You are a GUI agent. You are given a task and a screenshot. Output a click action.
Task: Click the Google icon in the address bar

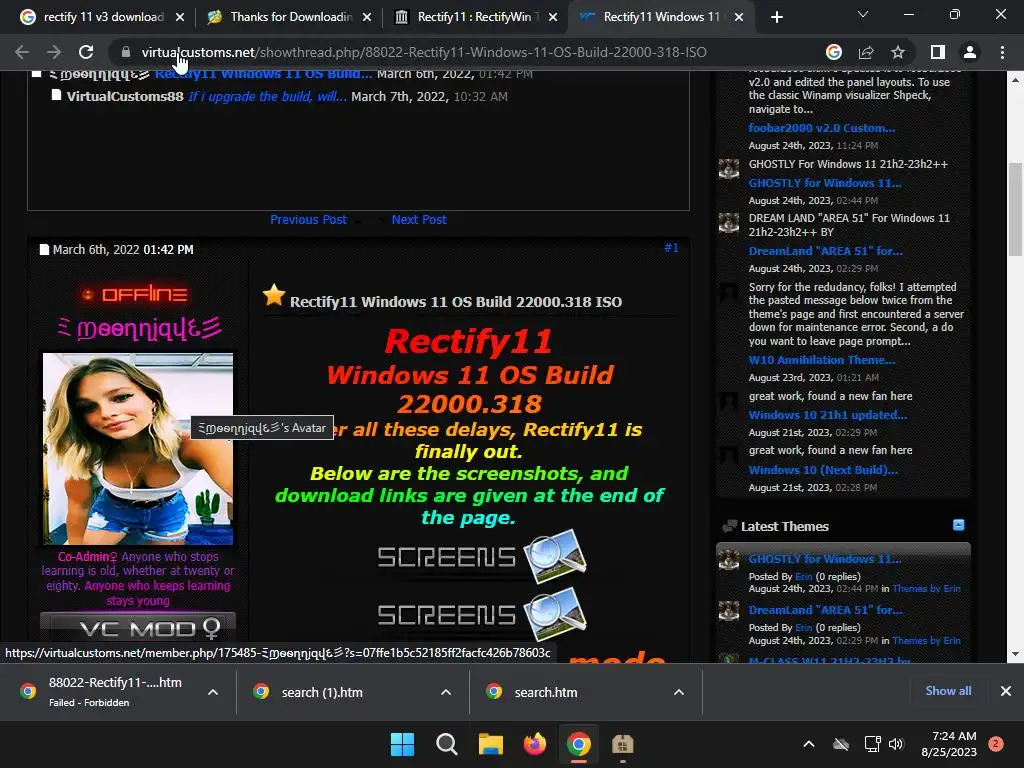pyautogui.click(x=834, y=52)
